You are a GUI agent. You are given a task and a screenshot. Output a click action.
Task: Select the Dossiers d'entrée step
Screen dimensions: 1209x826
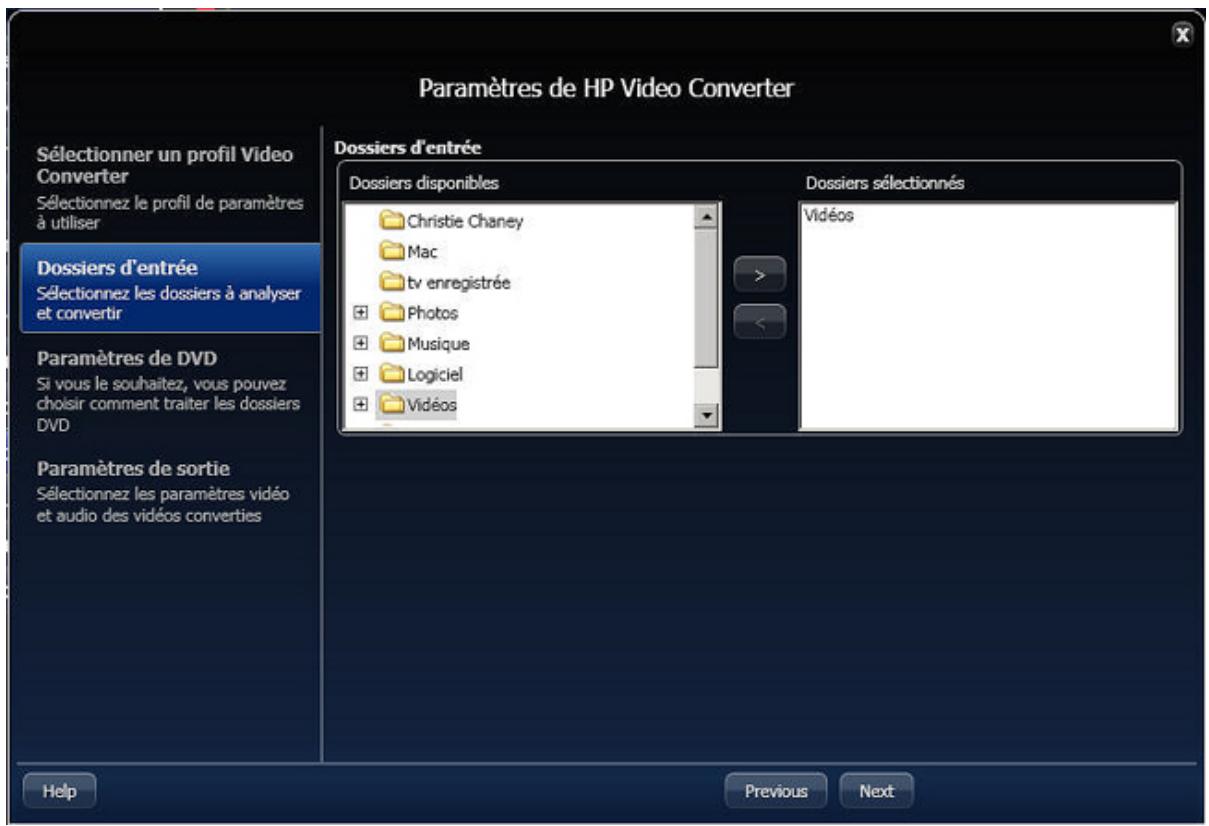click(169, 288)
